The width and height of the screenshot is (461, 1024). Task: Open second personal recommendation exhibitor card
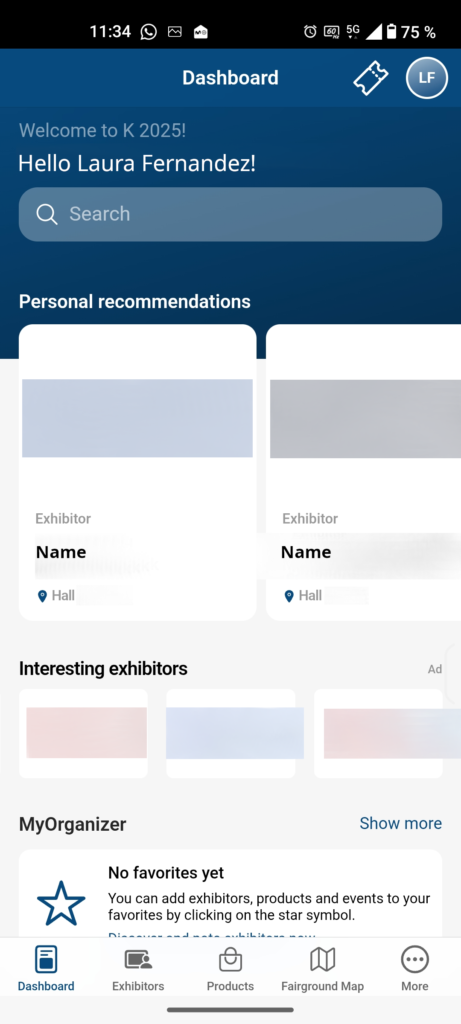point(364,472)
